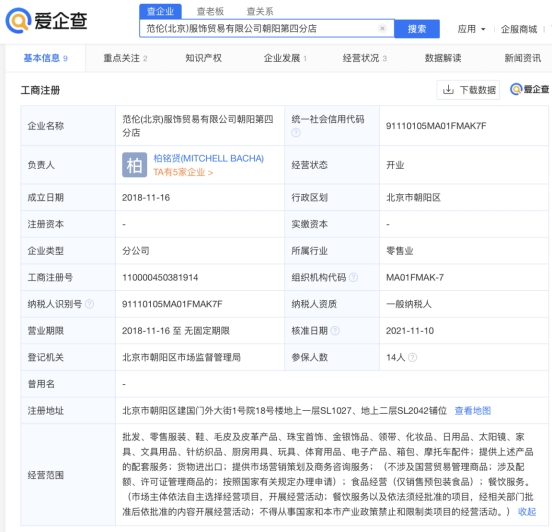Viewport: 553px width, 532px height.
Task: Click the 企业类型 value 分公司
Action: [136, 251]
